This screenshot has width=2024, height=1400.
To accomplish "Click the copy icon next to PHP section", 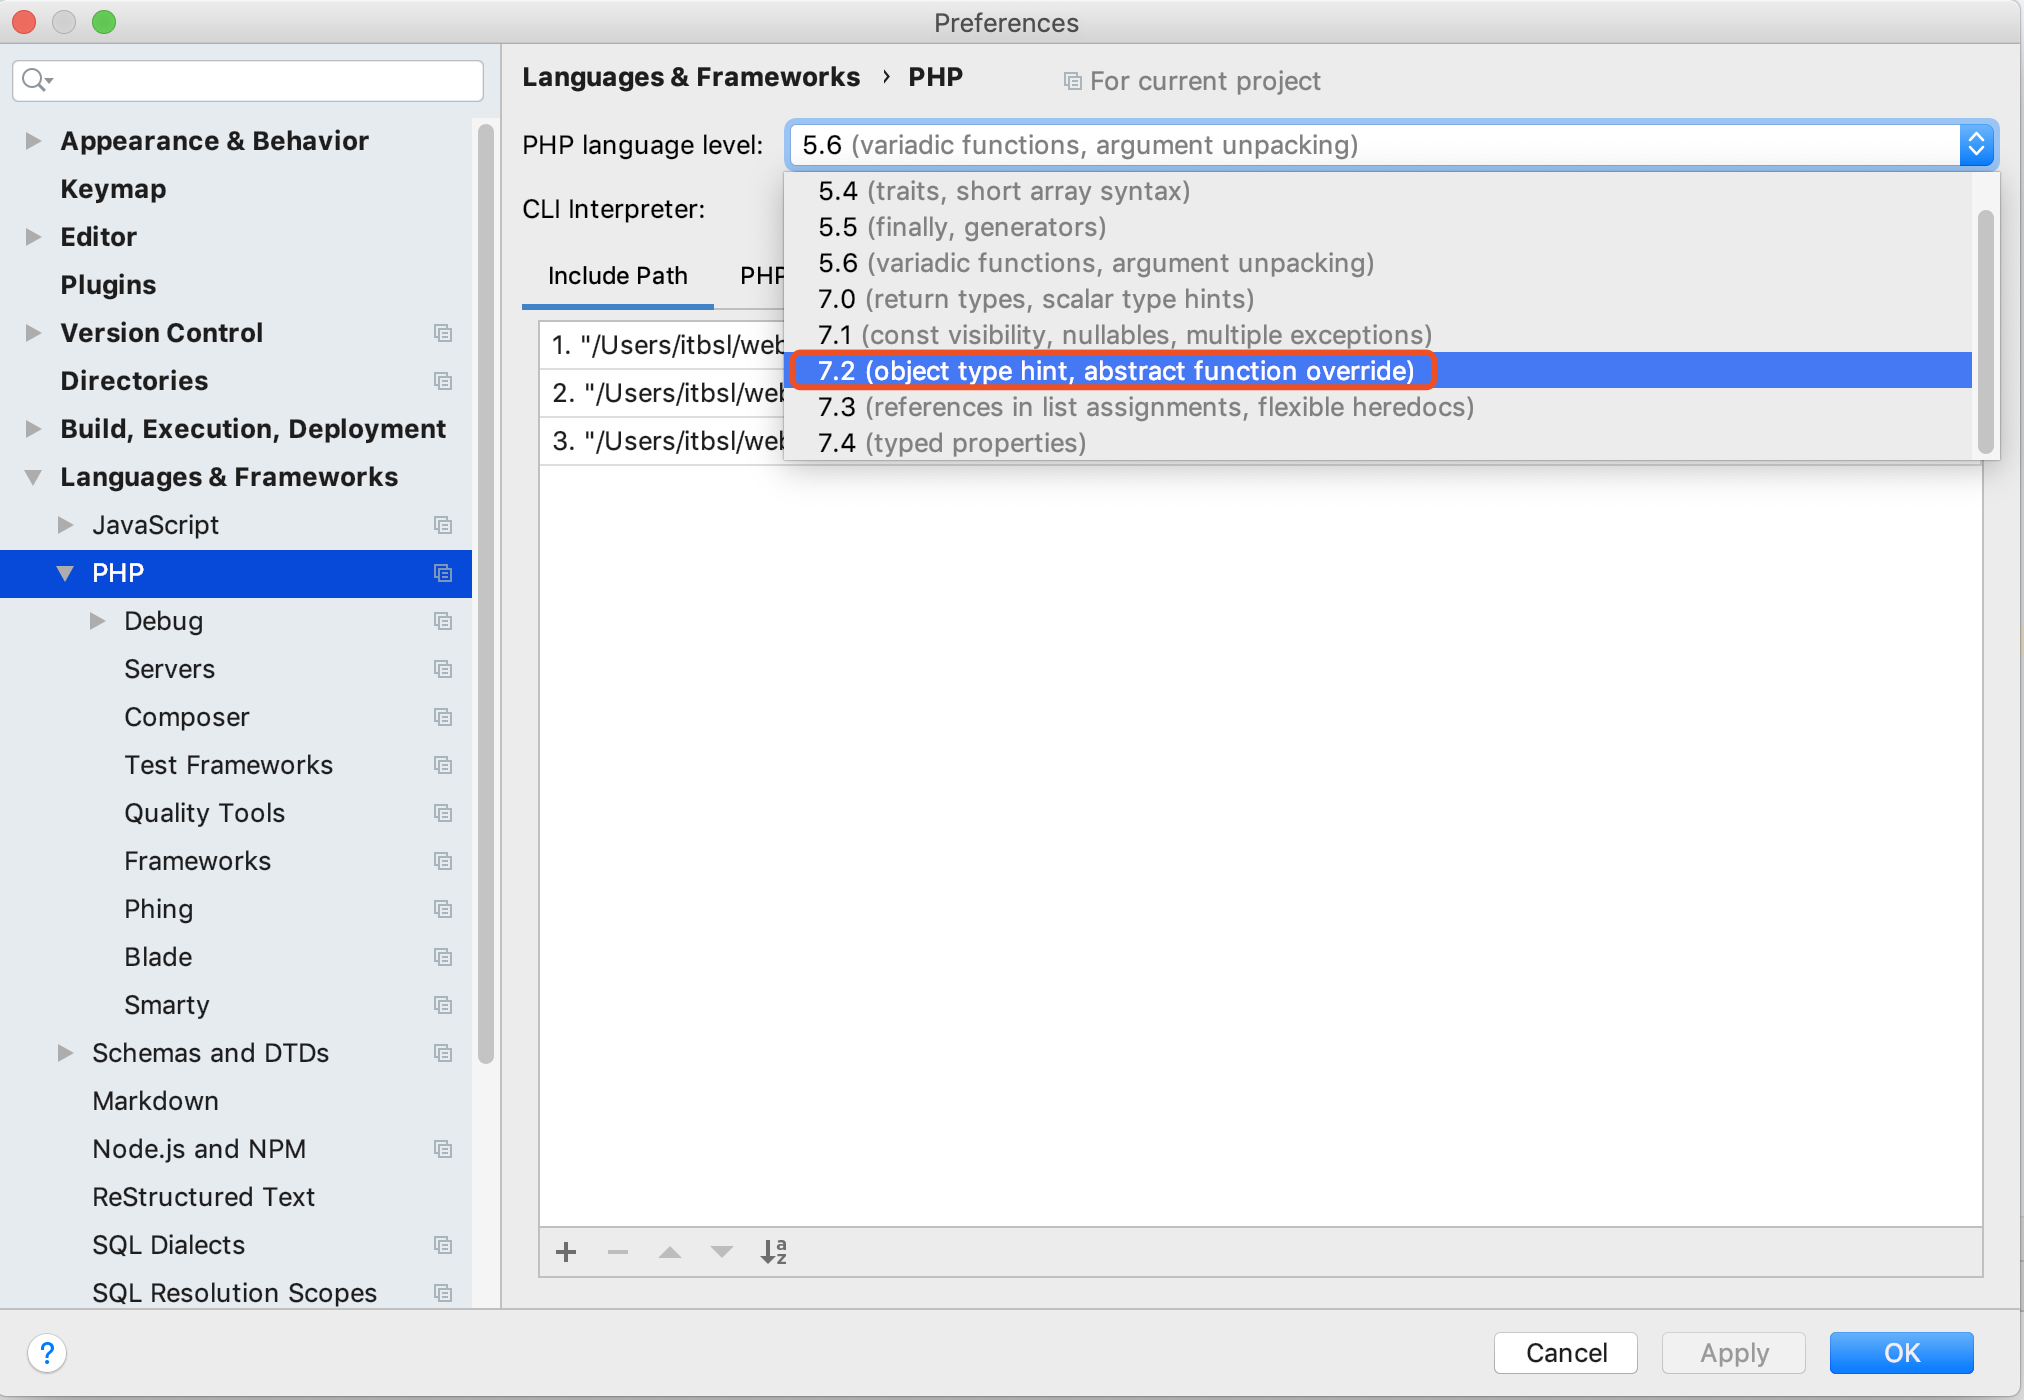I will click(446, 572).
